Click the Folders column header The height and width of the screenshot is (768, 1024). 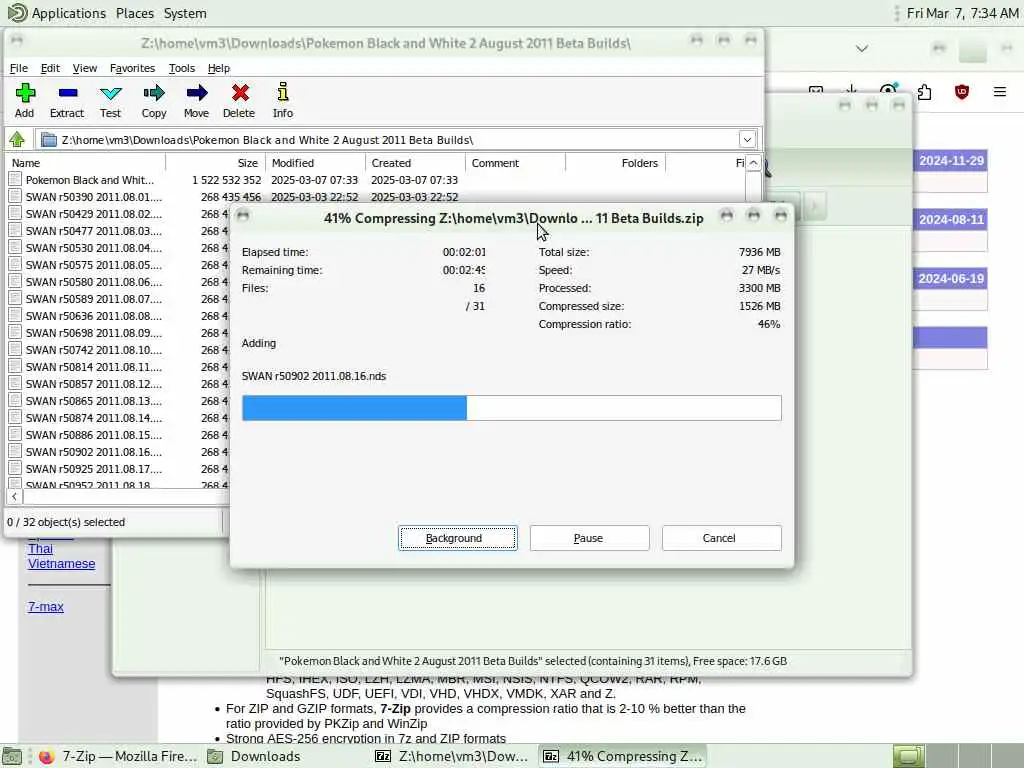pos(615,163)
